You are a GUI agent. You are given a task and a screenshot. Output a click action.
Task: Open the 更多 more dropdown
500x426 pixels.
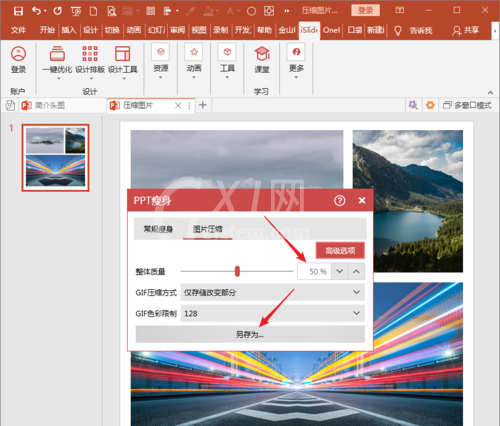296,61
